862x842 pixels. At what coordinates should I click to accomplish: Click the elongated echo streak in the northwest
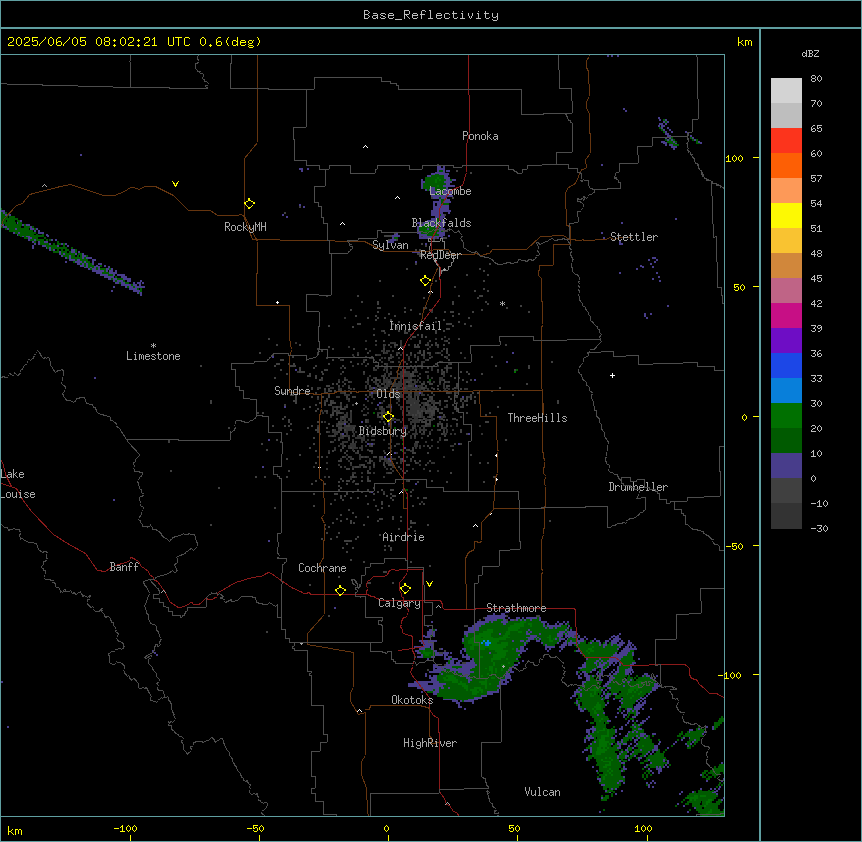tap(71, 252)
